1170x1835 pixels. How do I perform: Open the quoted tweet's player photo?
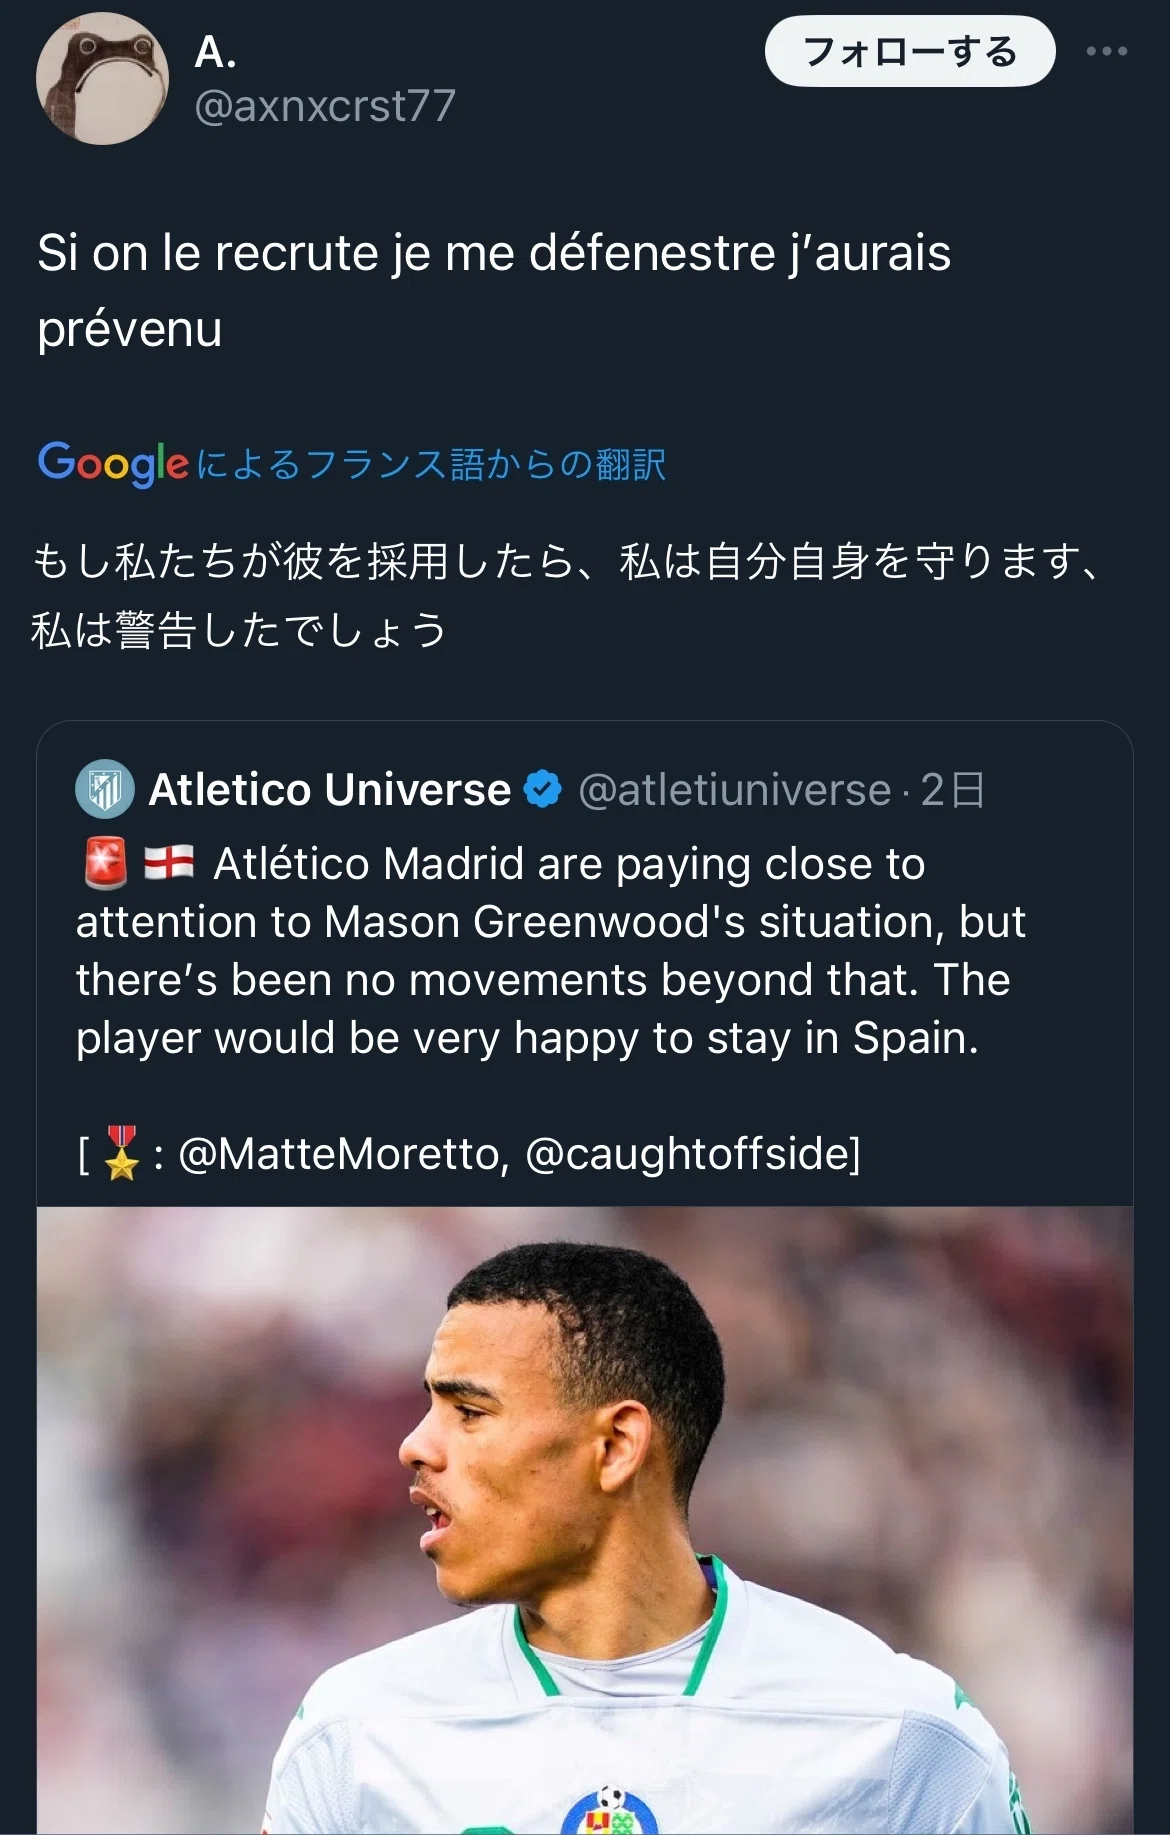click(x=585, y=1520)
